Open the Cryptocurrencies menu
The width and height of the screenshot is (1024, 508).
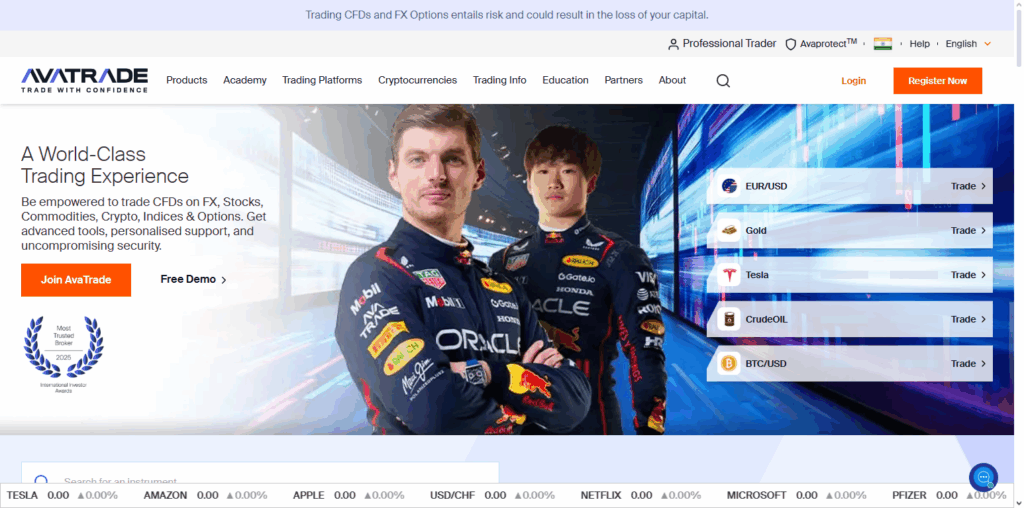[417, 80]
